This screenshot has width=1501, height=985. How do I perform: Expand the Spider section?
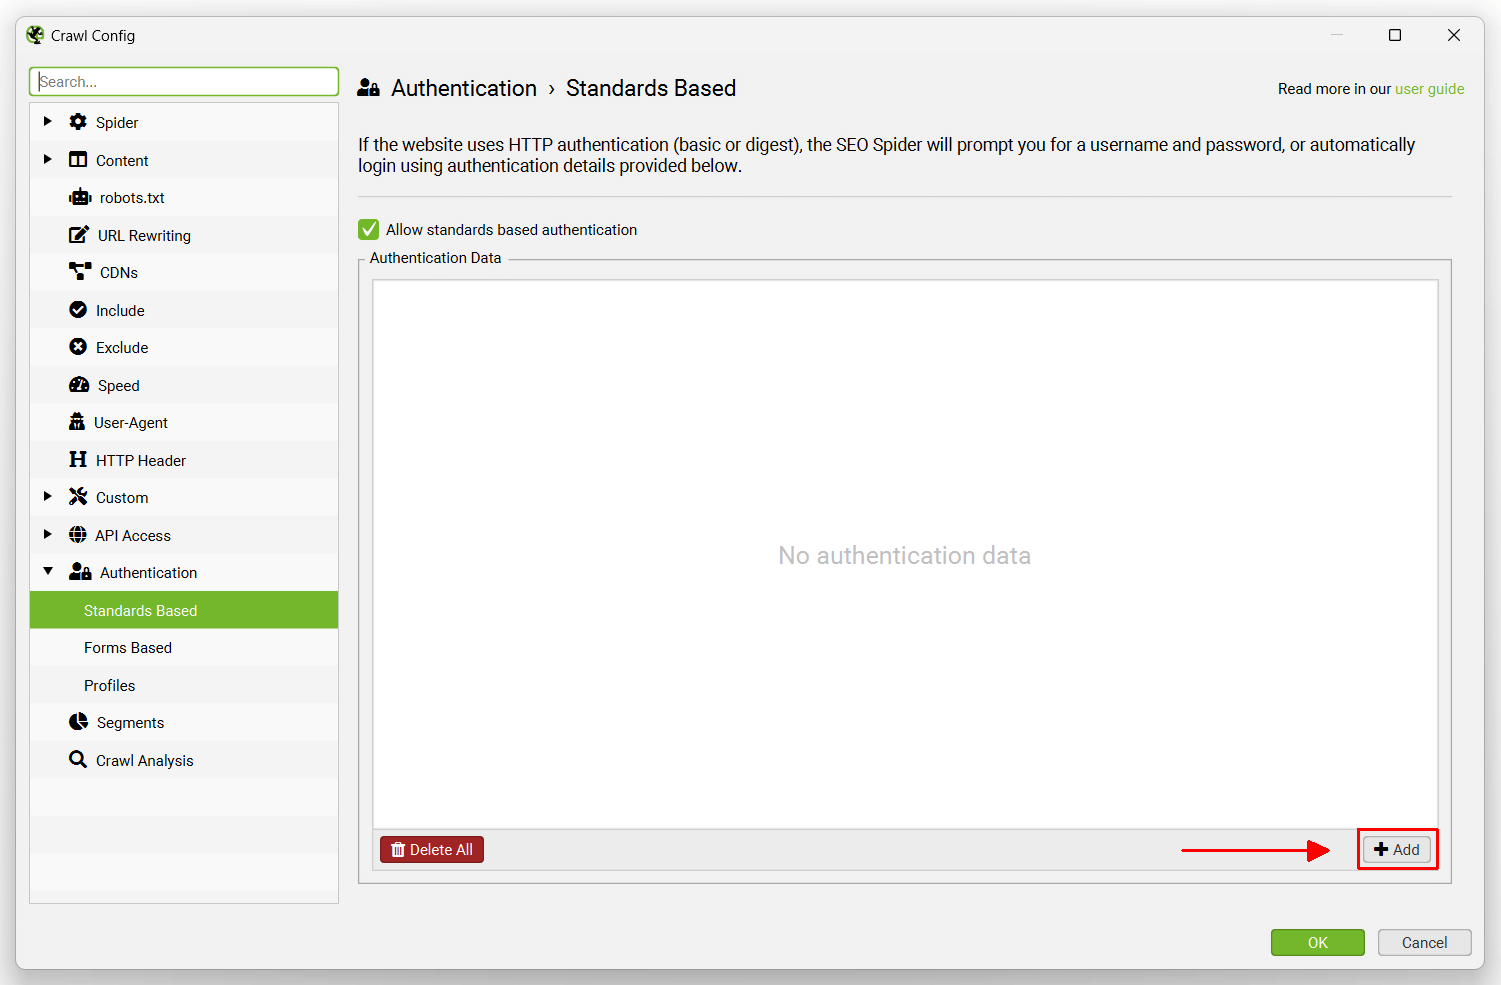[x=47, y=121]
